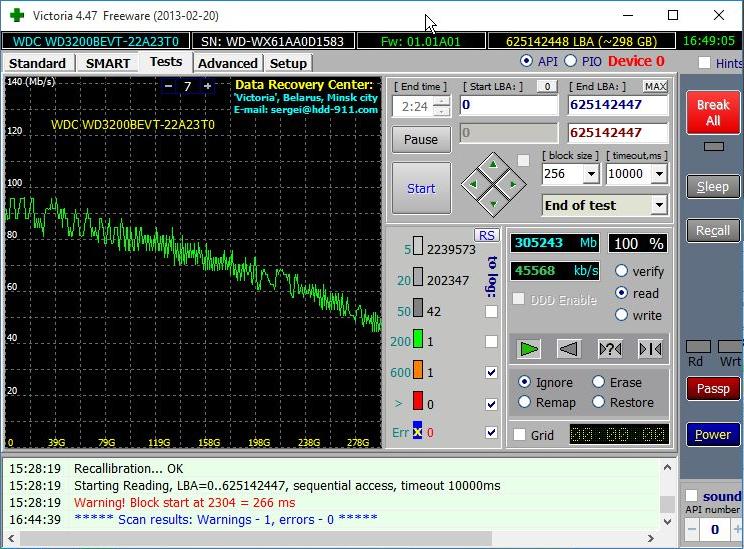The height and width of the screenshot is (549, 744).
Task: Click the dark gray 50 ms block indicator
Action: tap(418, 307)
